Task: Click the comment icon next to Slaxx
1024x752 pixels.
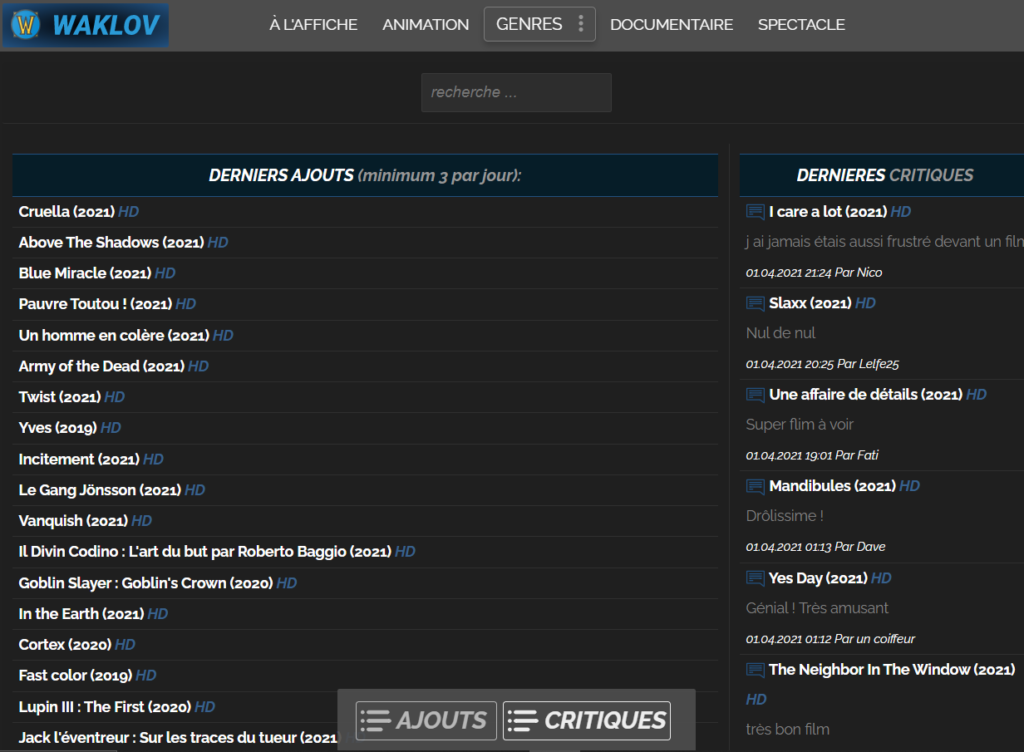Action: pos(755,303)
